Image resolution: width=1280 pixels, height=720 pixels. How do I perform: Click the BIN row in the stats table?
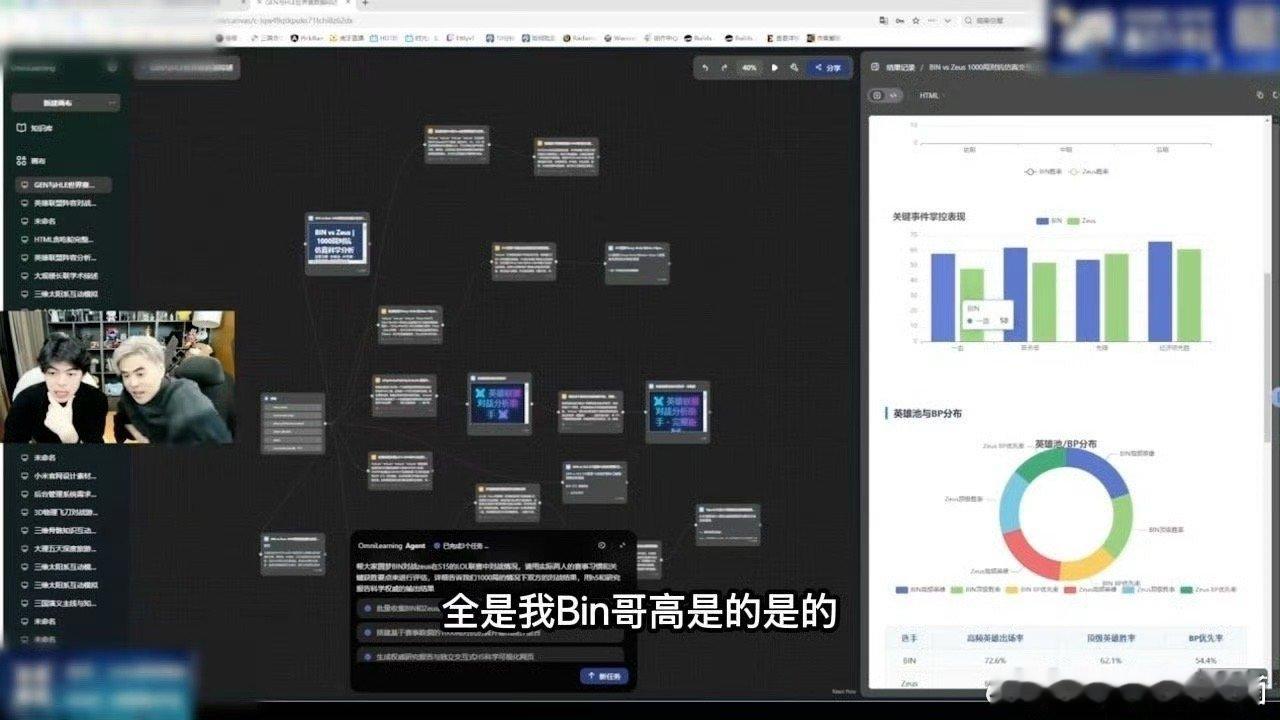click(1066, 660)
